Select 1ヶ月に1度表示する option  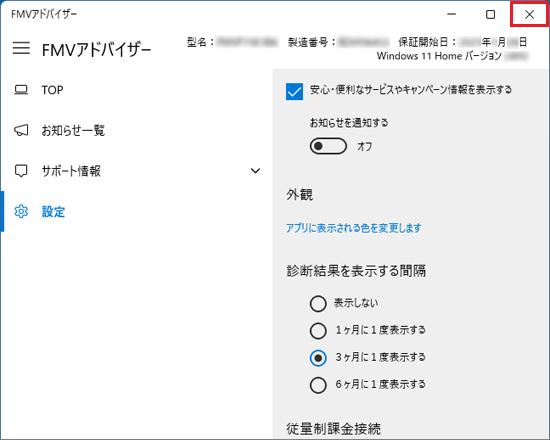[318, 331]
